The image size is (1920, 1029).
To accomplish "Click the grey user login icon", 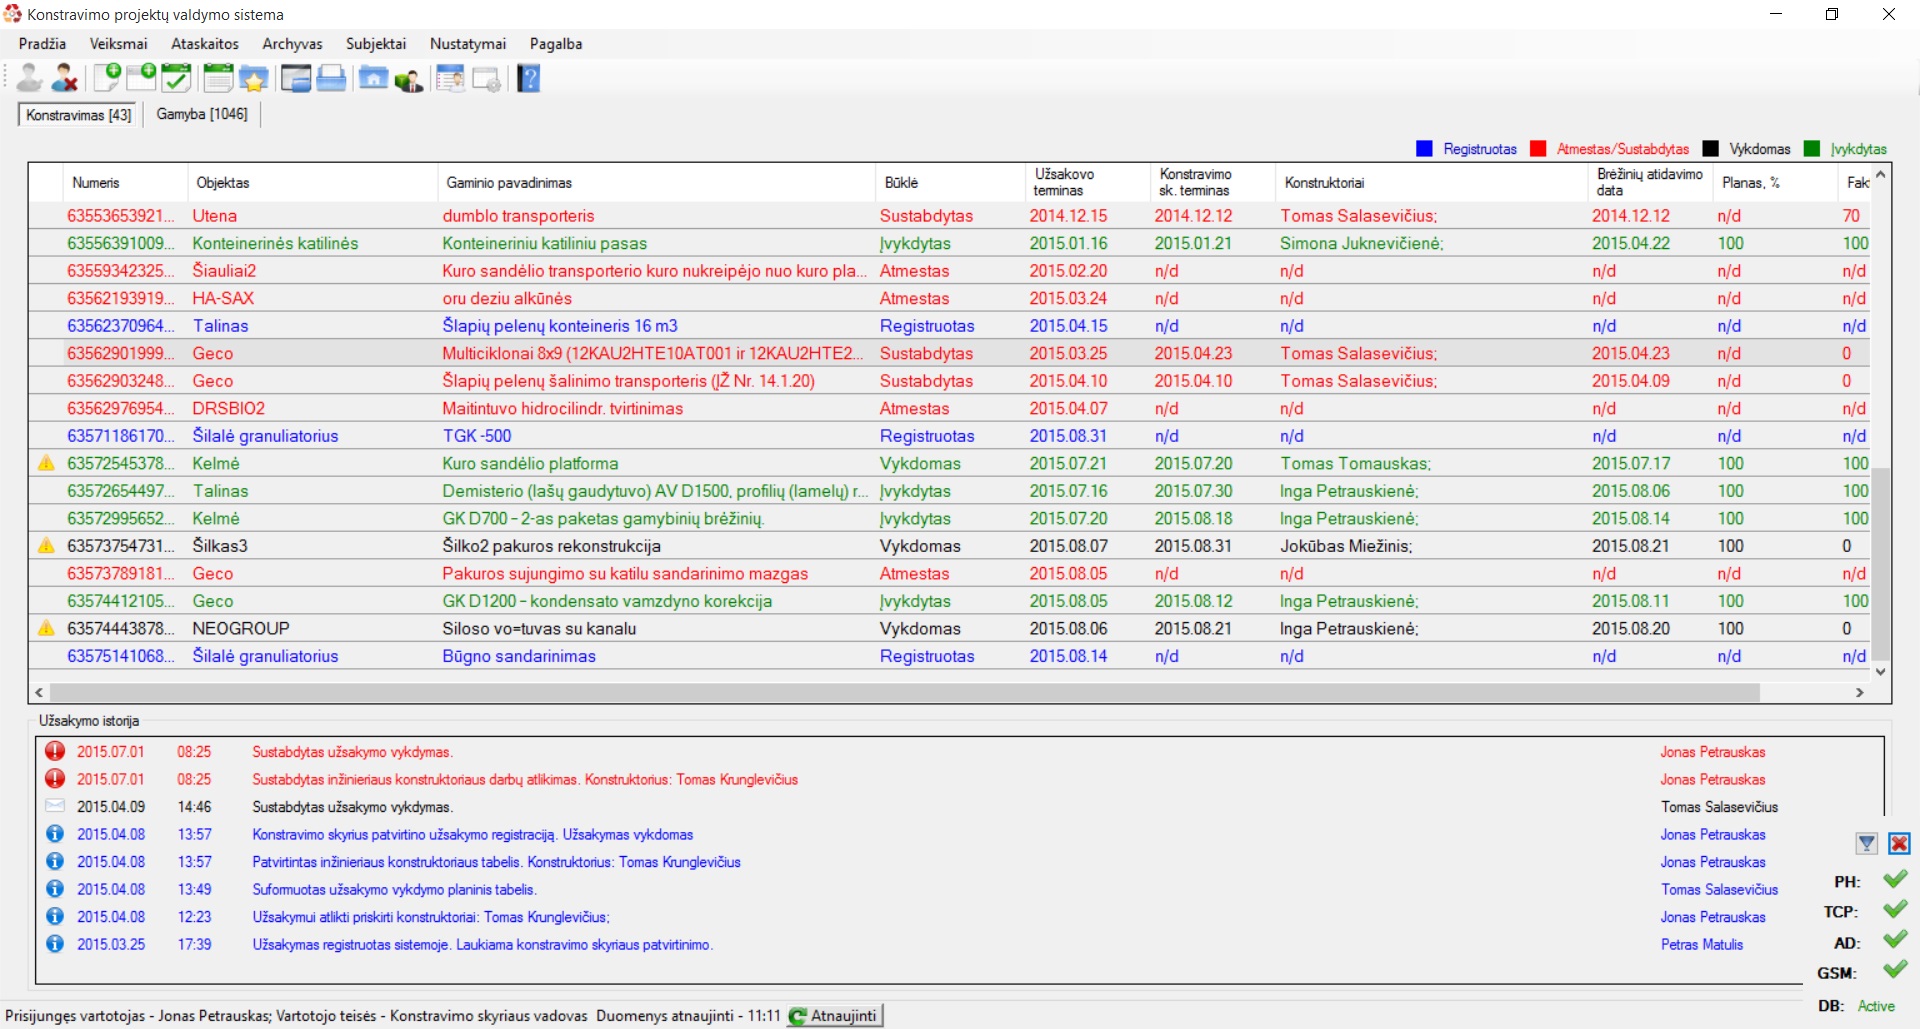I will point(30,78).
